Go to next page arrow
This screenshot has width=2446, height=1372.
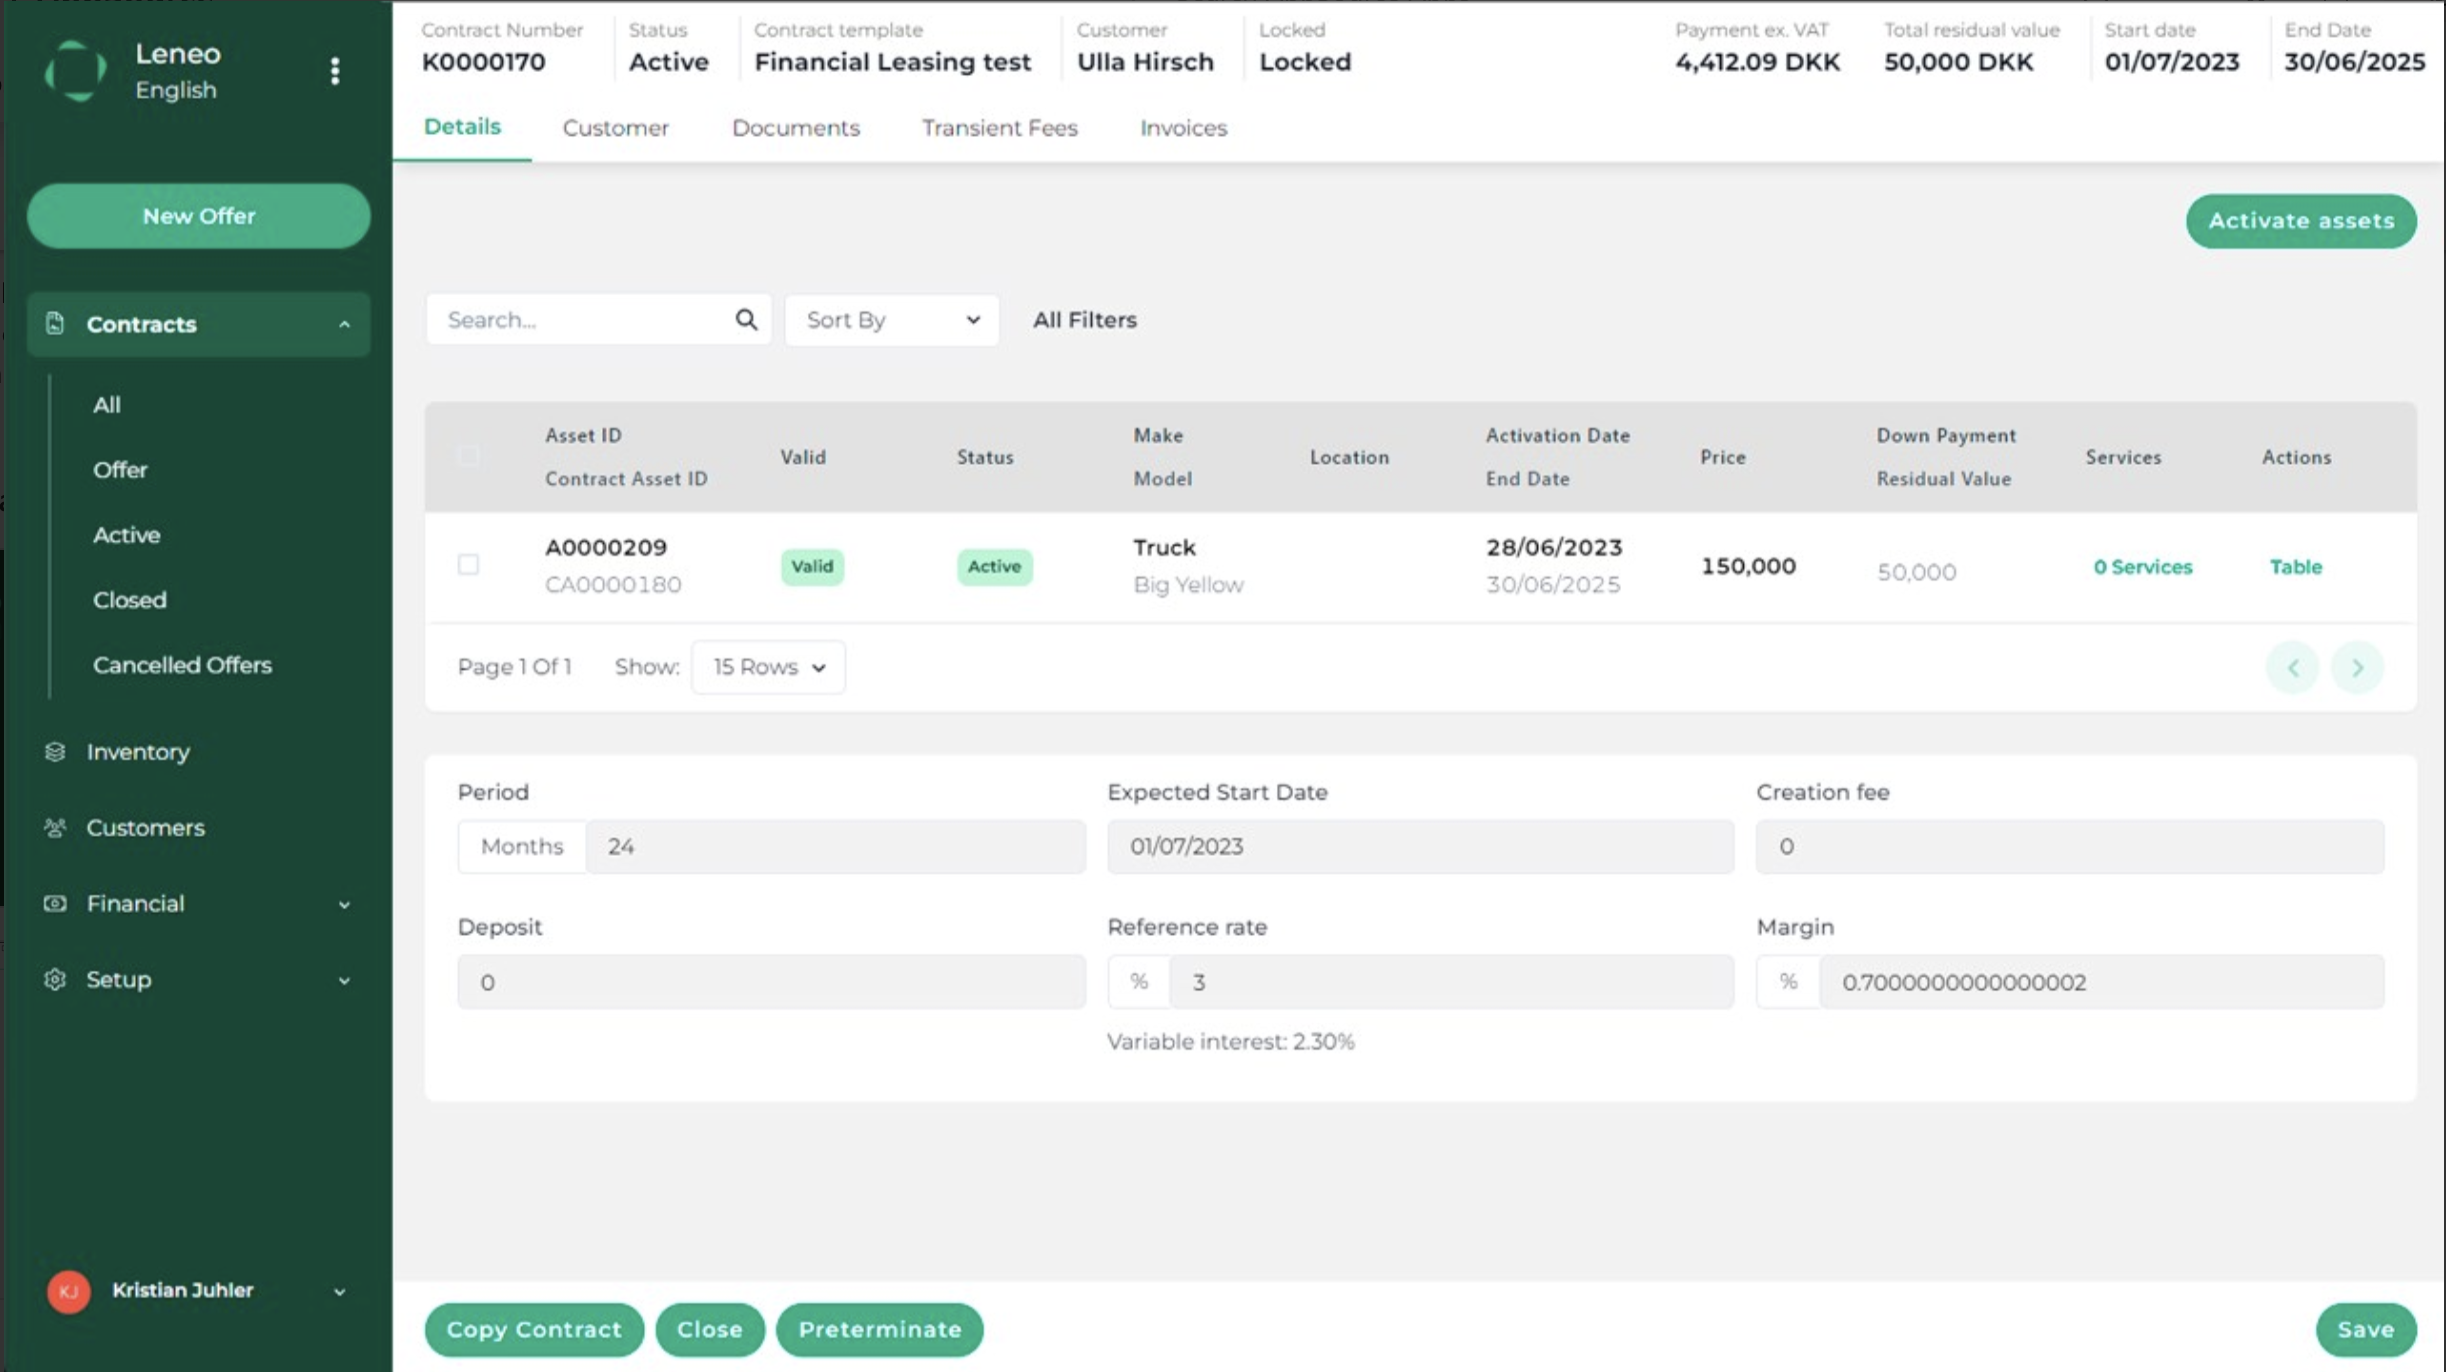pos(2357,667)
